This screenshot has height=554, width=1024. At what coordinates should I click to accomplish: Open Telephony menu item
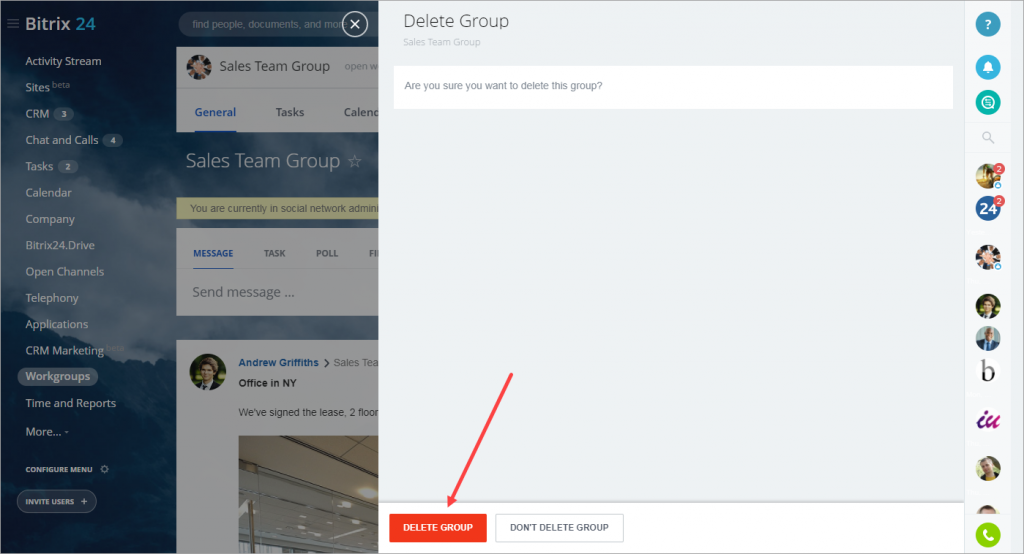[x=52, y=298]
